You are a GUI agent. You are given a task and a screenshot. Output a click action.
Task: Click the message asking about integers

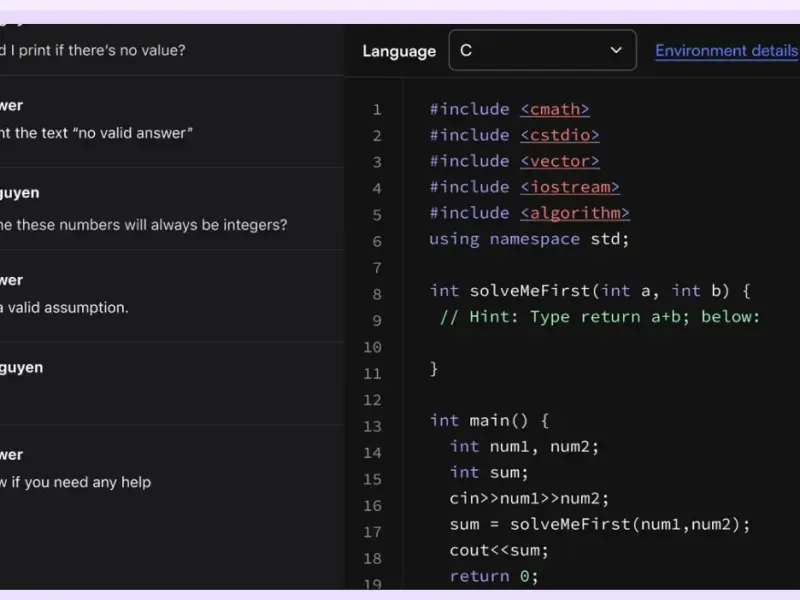coord(144,225)
